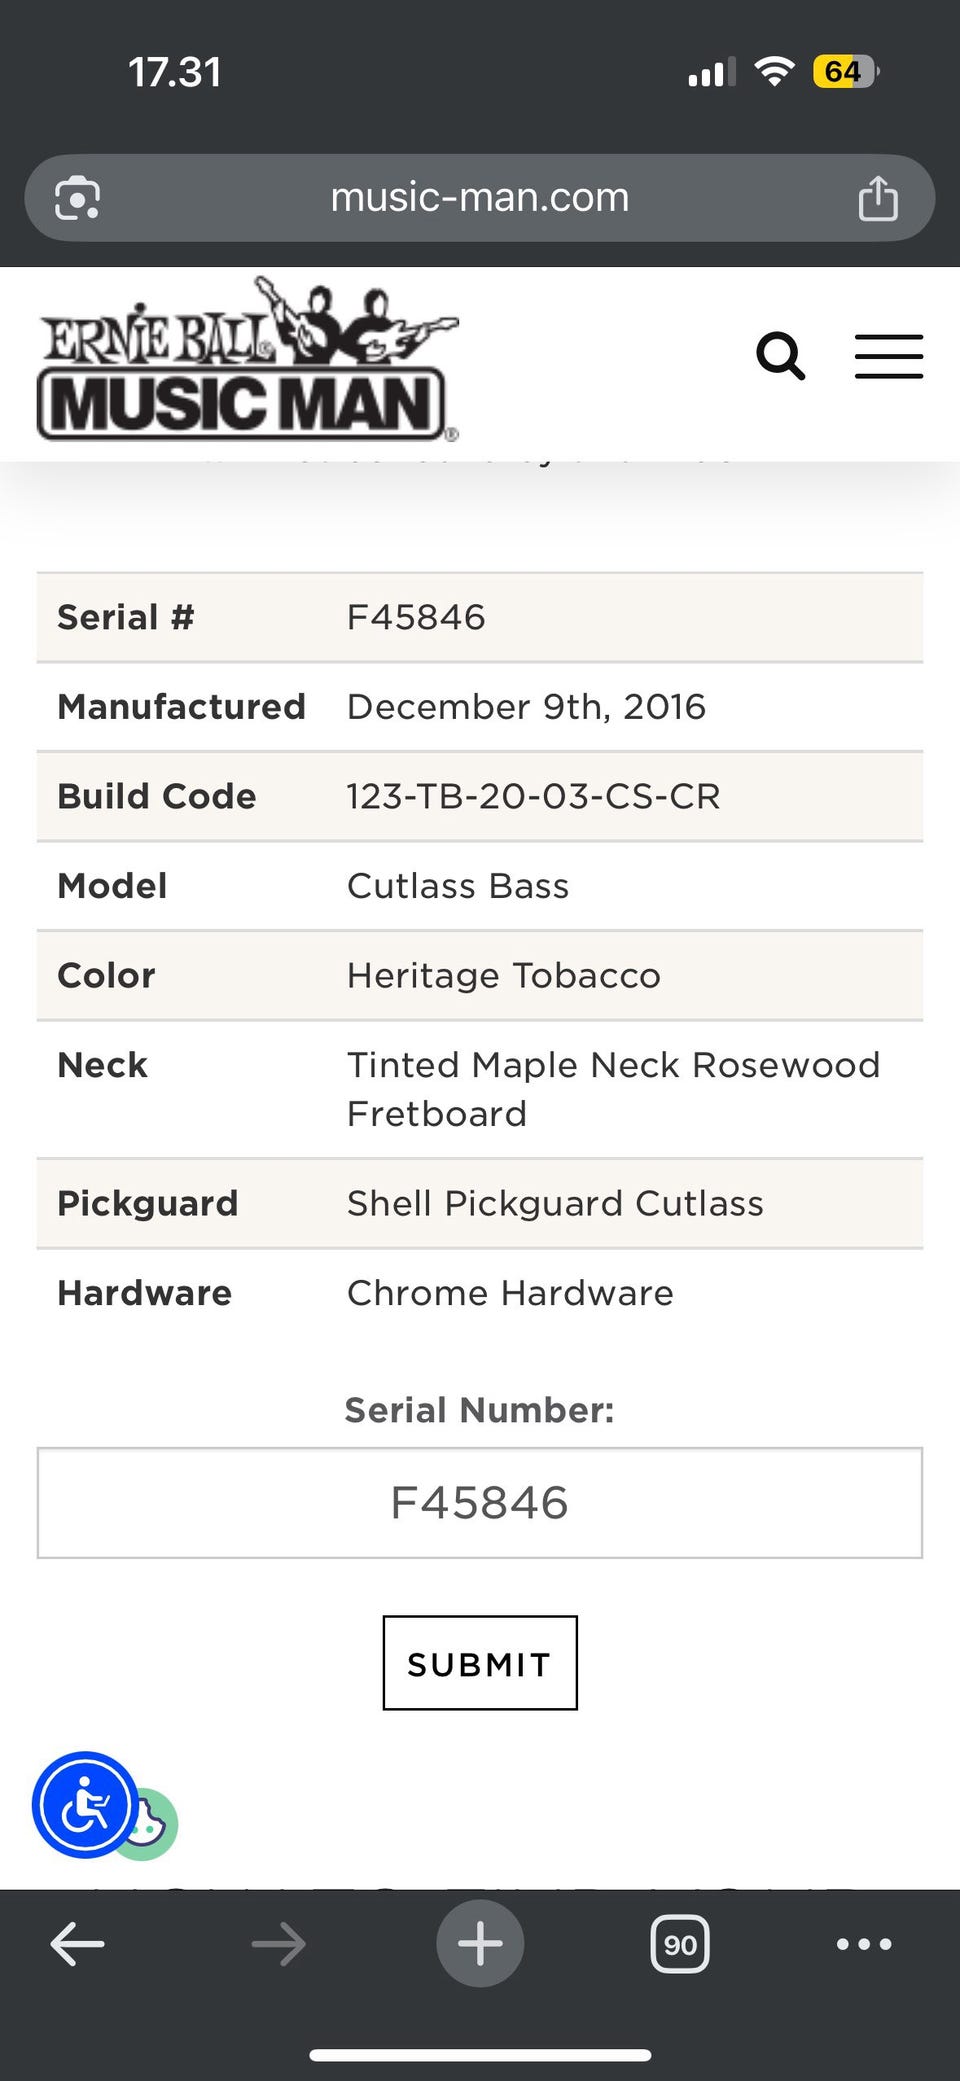960x2081 pixels.
Task: Click the Ernie Ball Music Man logo
Action: 247,362
